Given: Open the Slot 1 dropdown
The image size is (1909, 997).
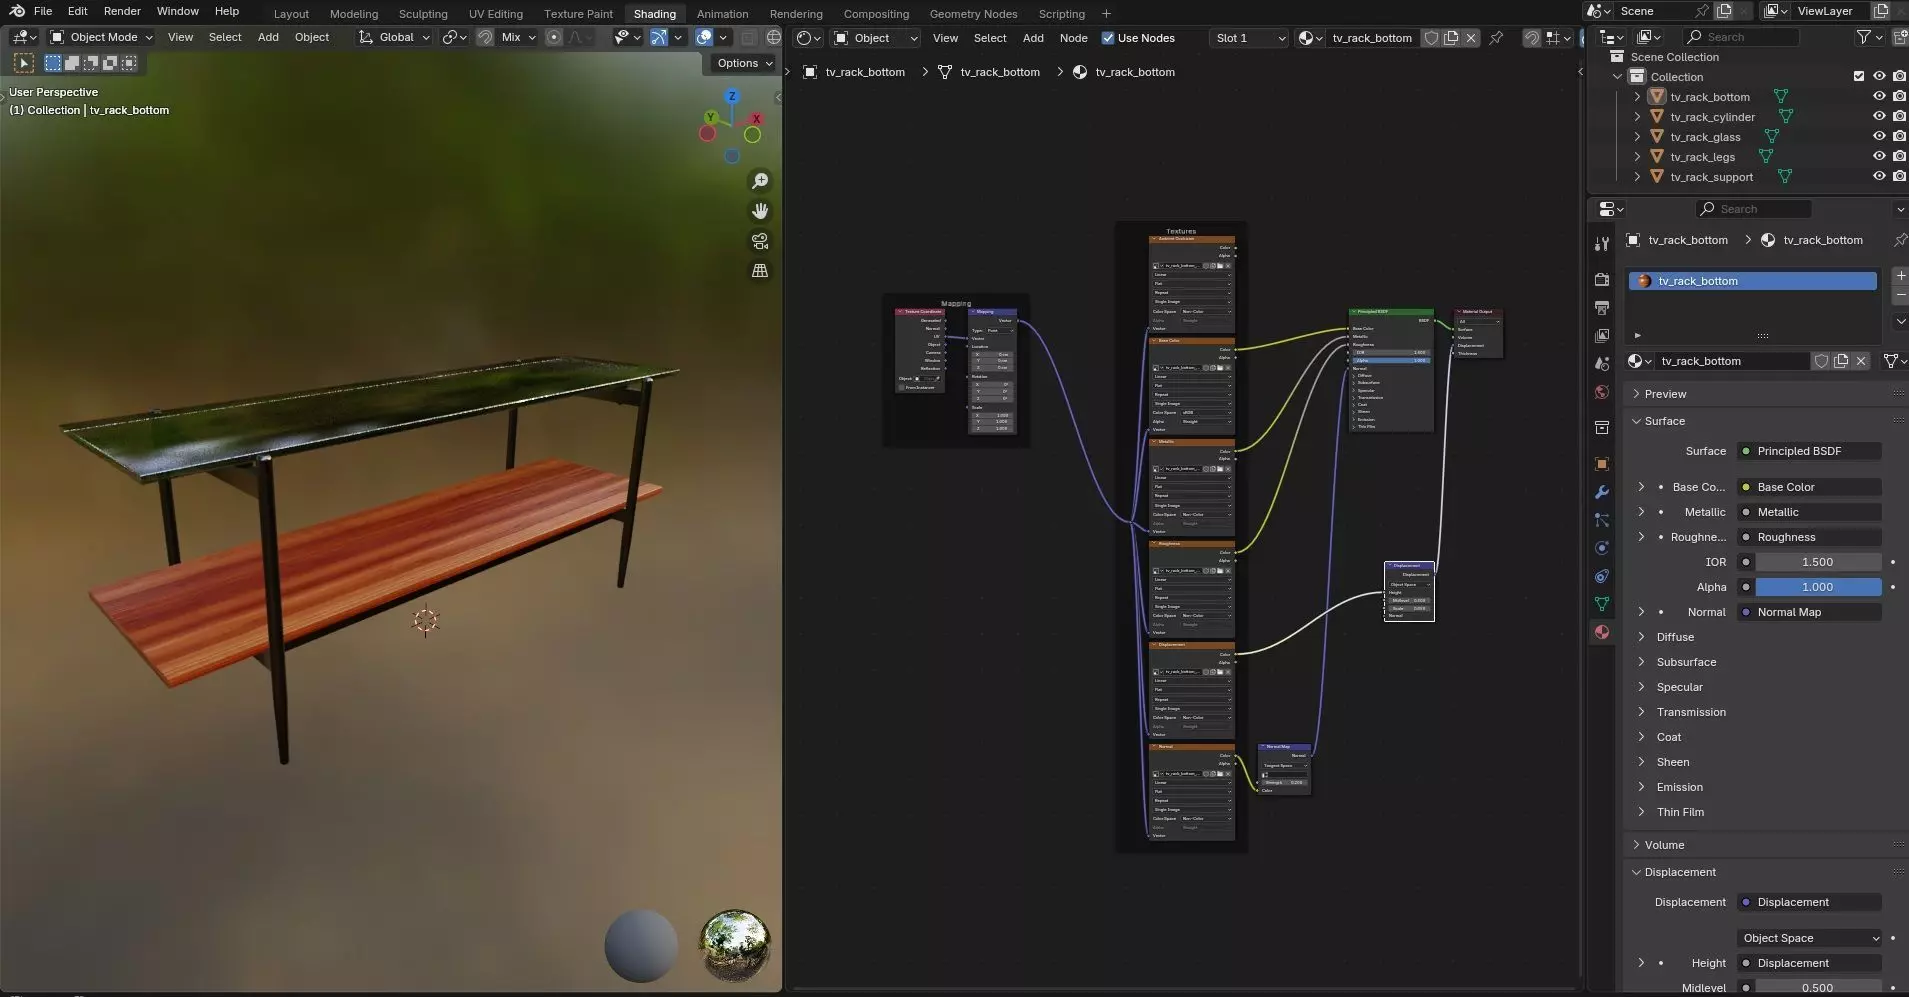Looking at the screenshot, I should point(1249,38).
